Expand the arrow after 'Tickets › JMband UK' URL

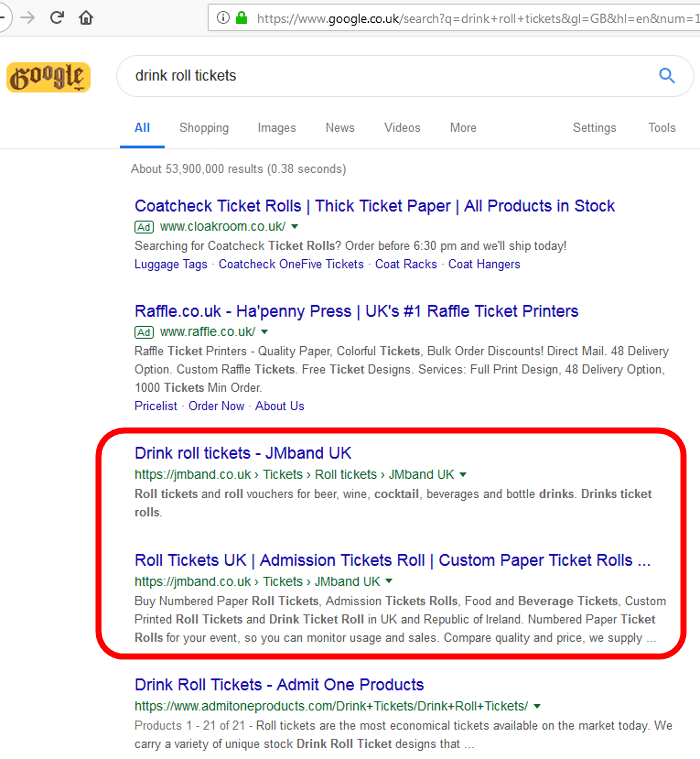389,581
